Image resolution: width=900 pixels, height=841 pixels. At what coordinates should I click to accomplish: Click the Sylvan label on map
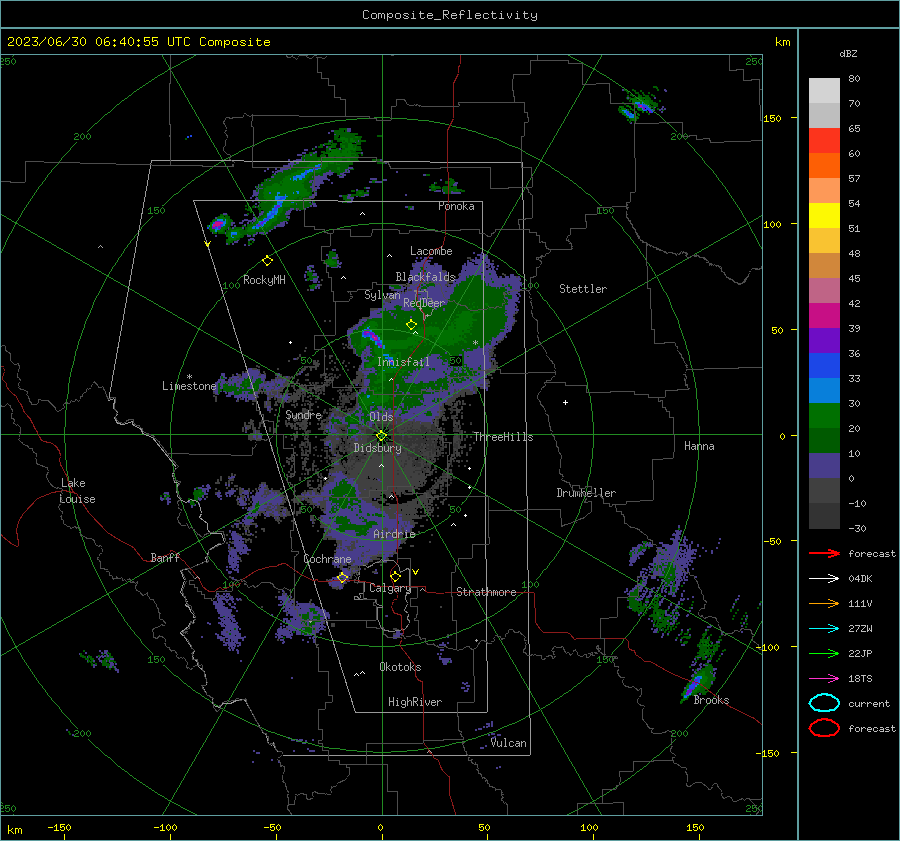pos(382,295)
